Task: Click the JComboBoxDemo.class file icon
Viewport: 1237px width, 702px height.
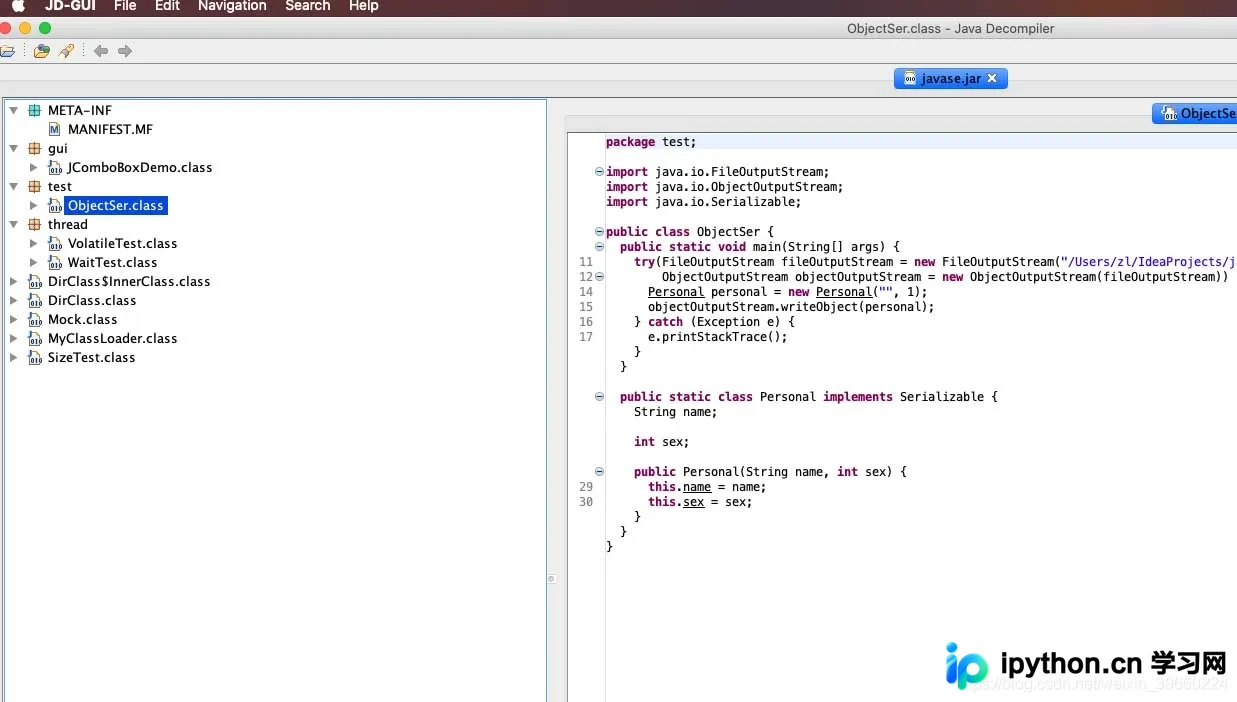Action: pyautogui.click(x=55, y=167)
